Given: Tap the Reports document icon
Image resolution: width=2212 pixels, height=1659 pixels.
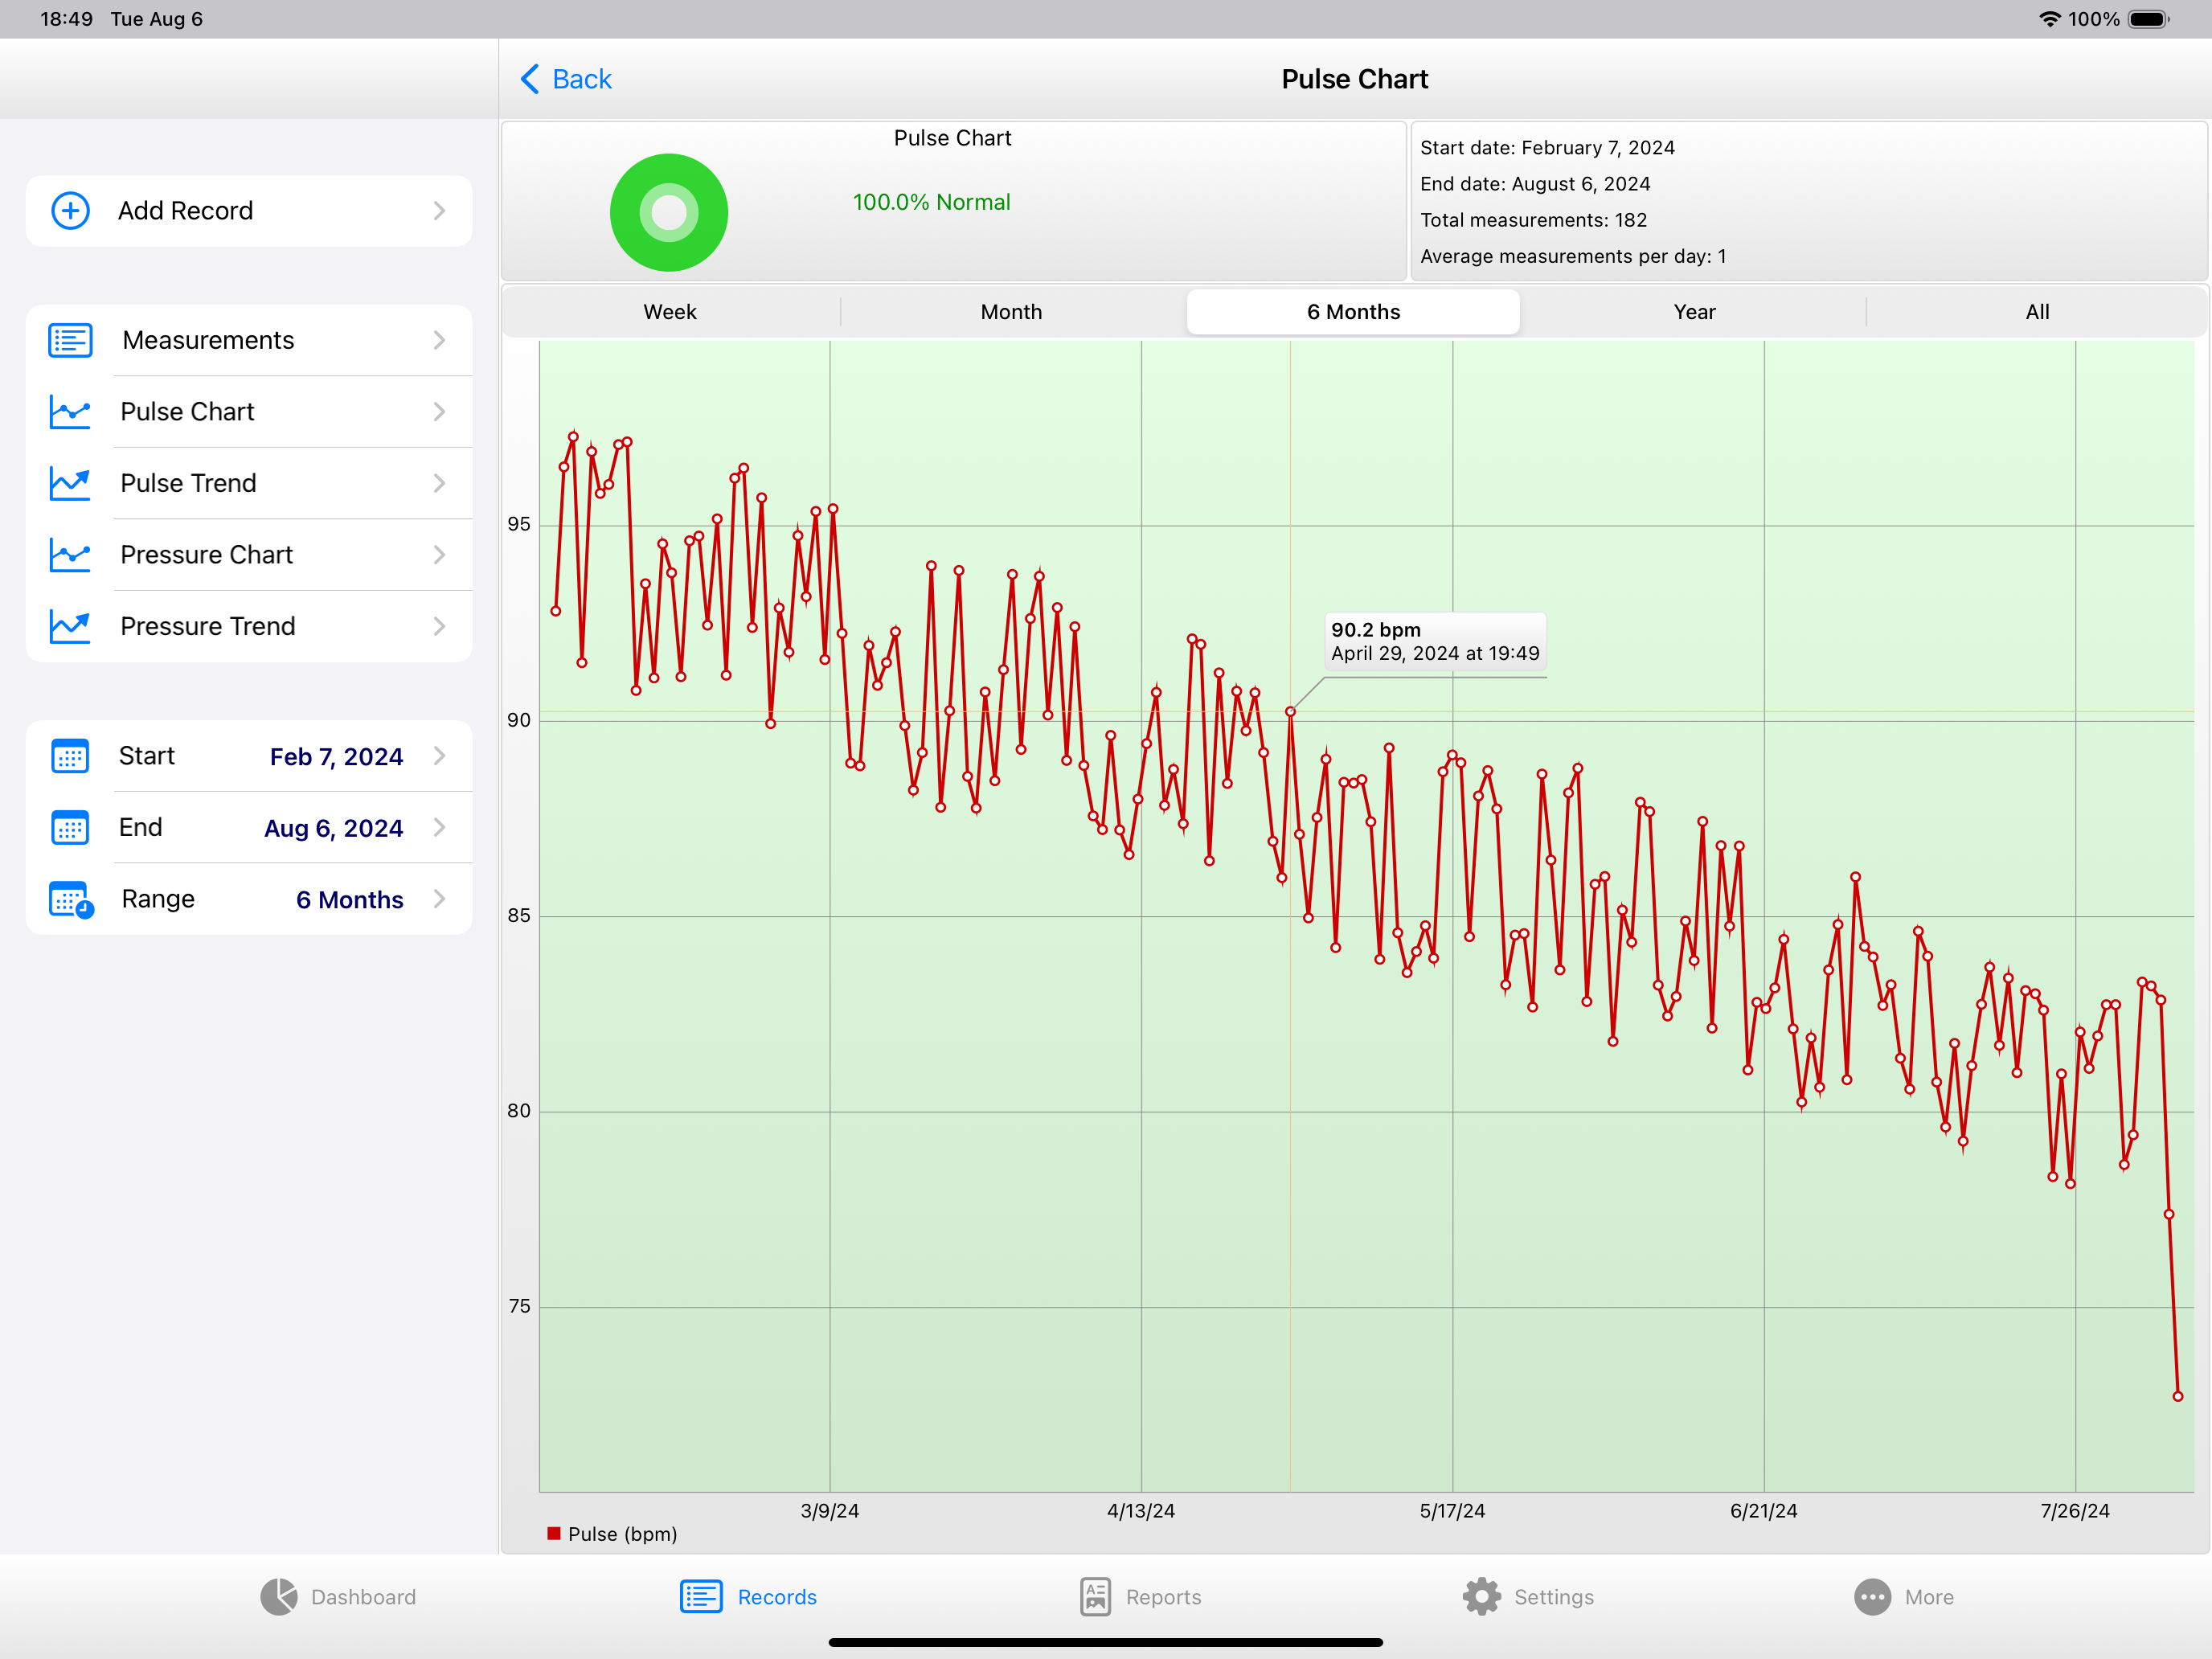Looking at the screenshot, I should [1095, 1597].
